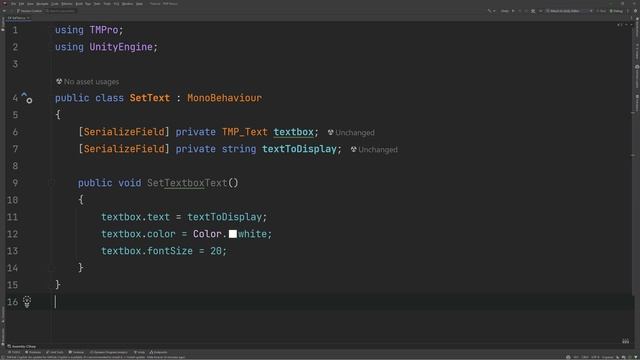The width and height of the screenshot is (640, 360).
Task: Click the MonoBehaviour base class name
Action: 224,98
